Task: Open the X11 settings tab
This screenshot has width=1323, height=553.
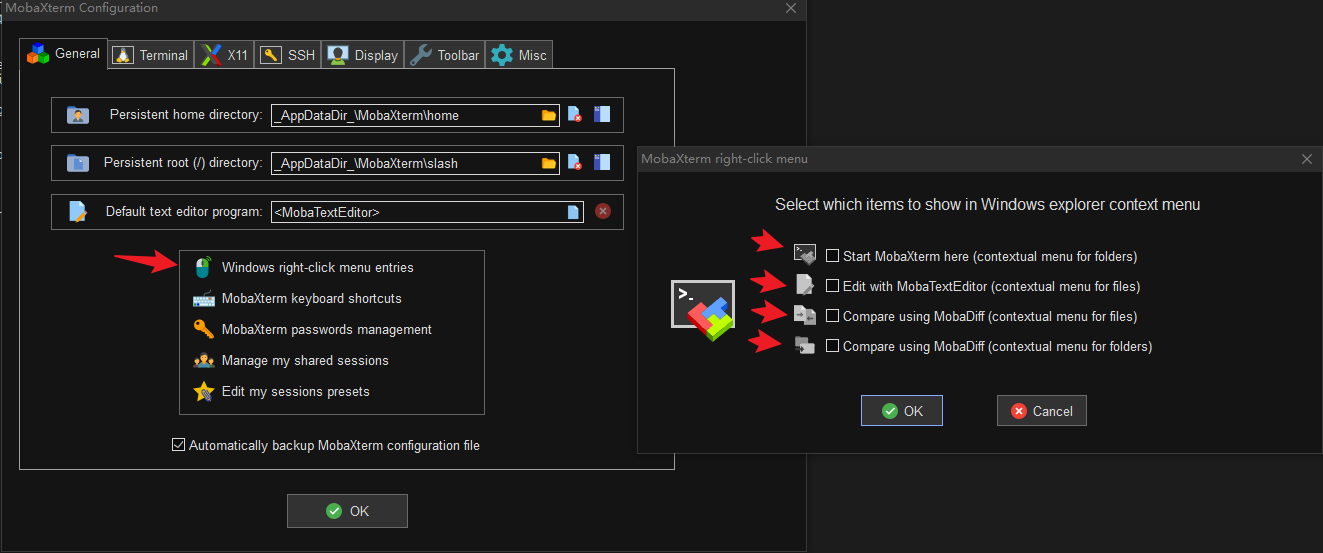Action: click(224, 55)
